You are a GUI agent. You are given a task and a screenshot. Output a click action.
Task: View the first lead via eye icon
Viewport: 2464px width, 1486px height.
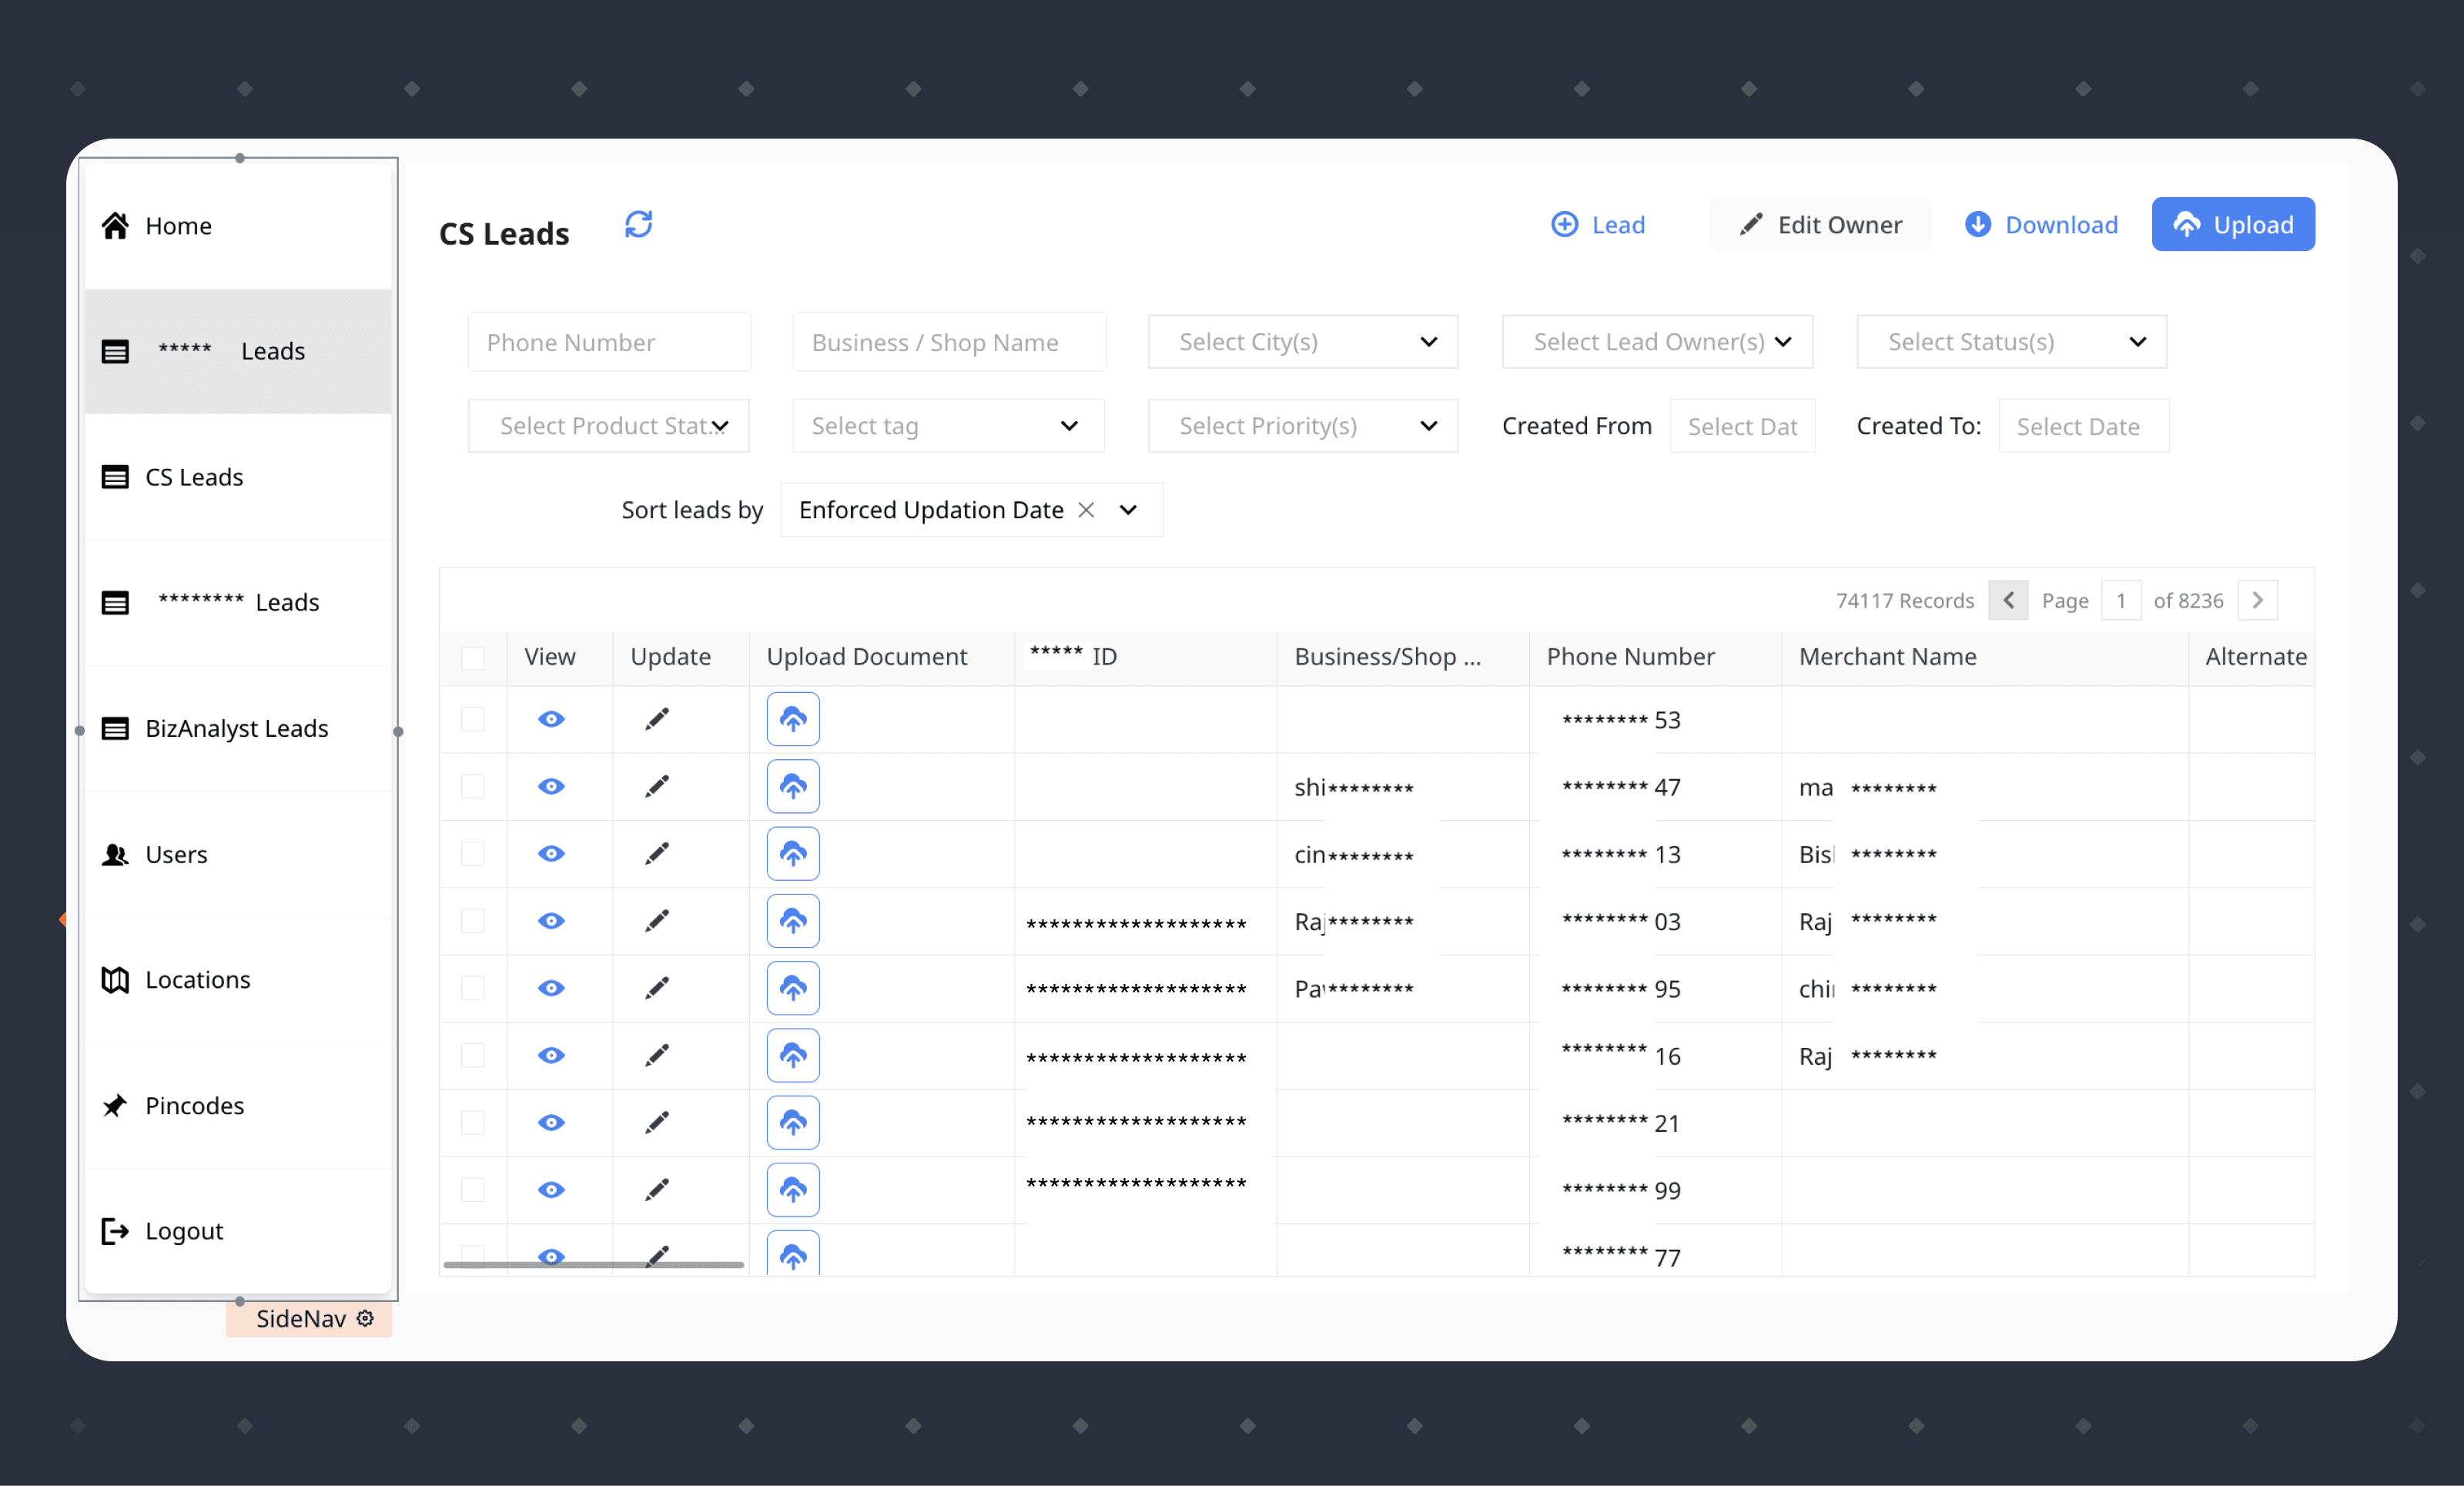pos(550,719)
